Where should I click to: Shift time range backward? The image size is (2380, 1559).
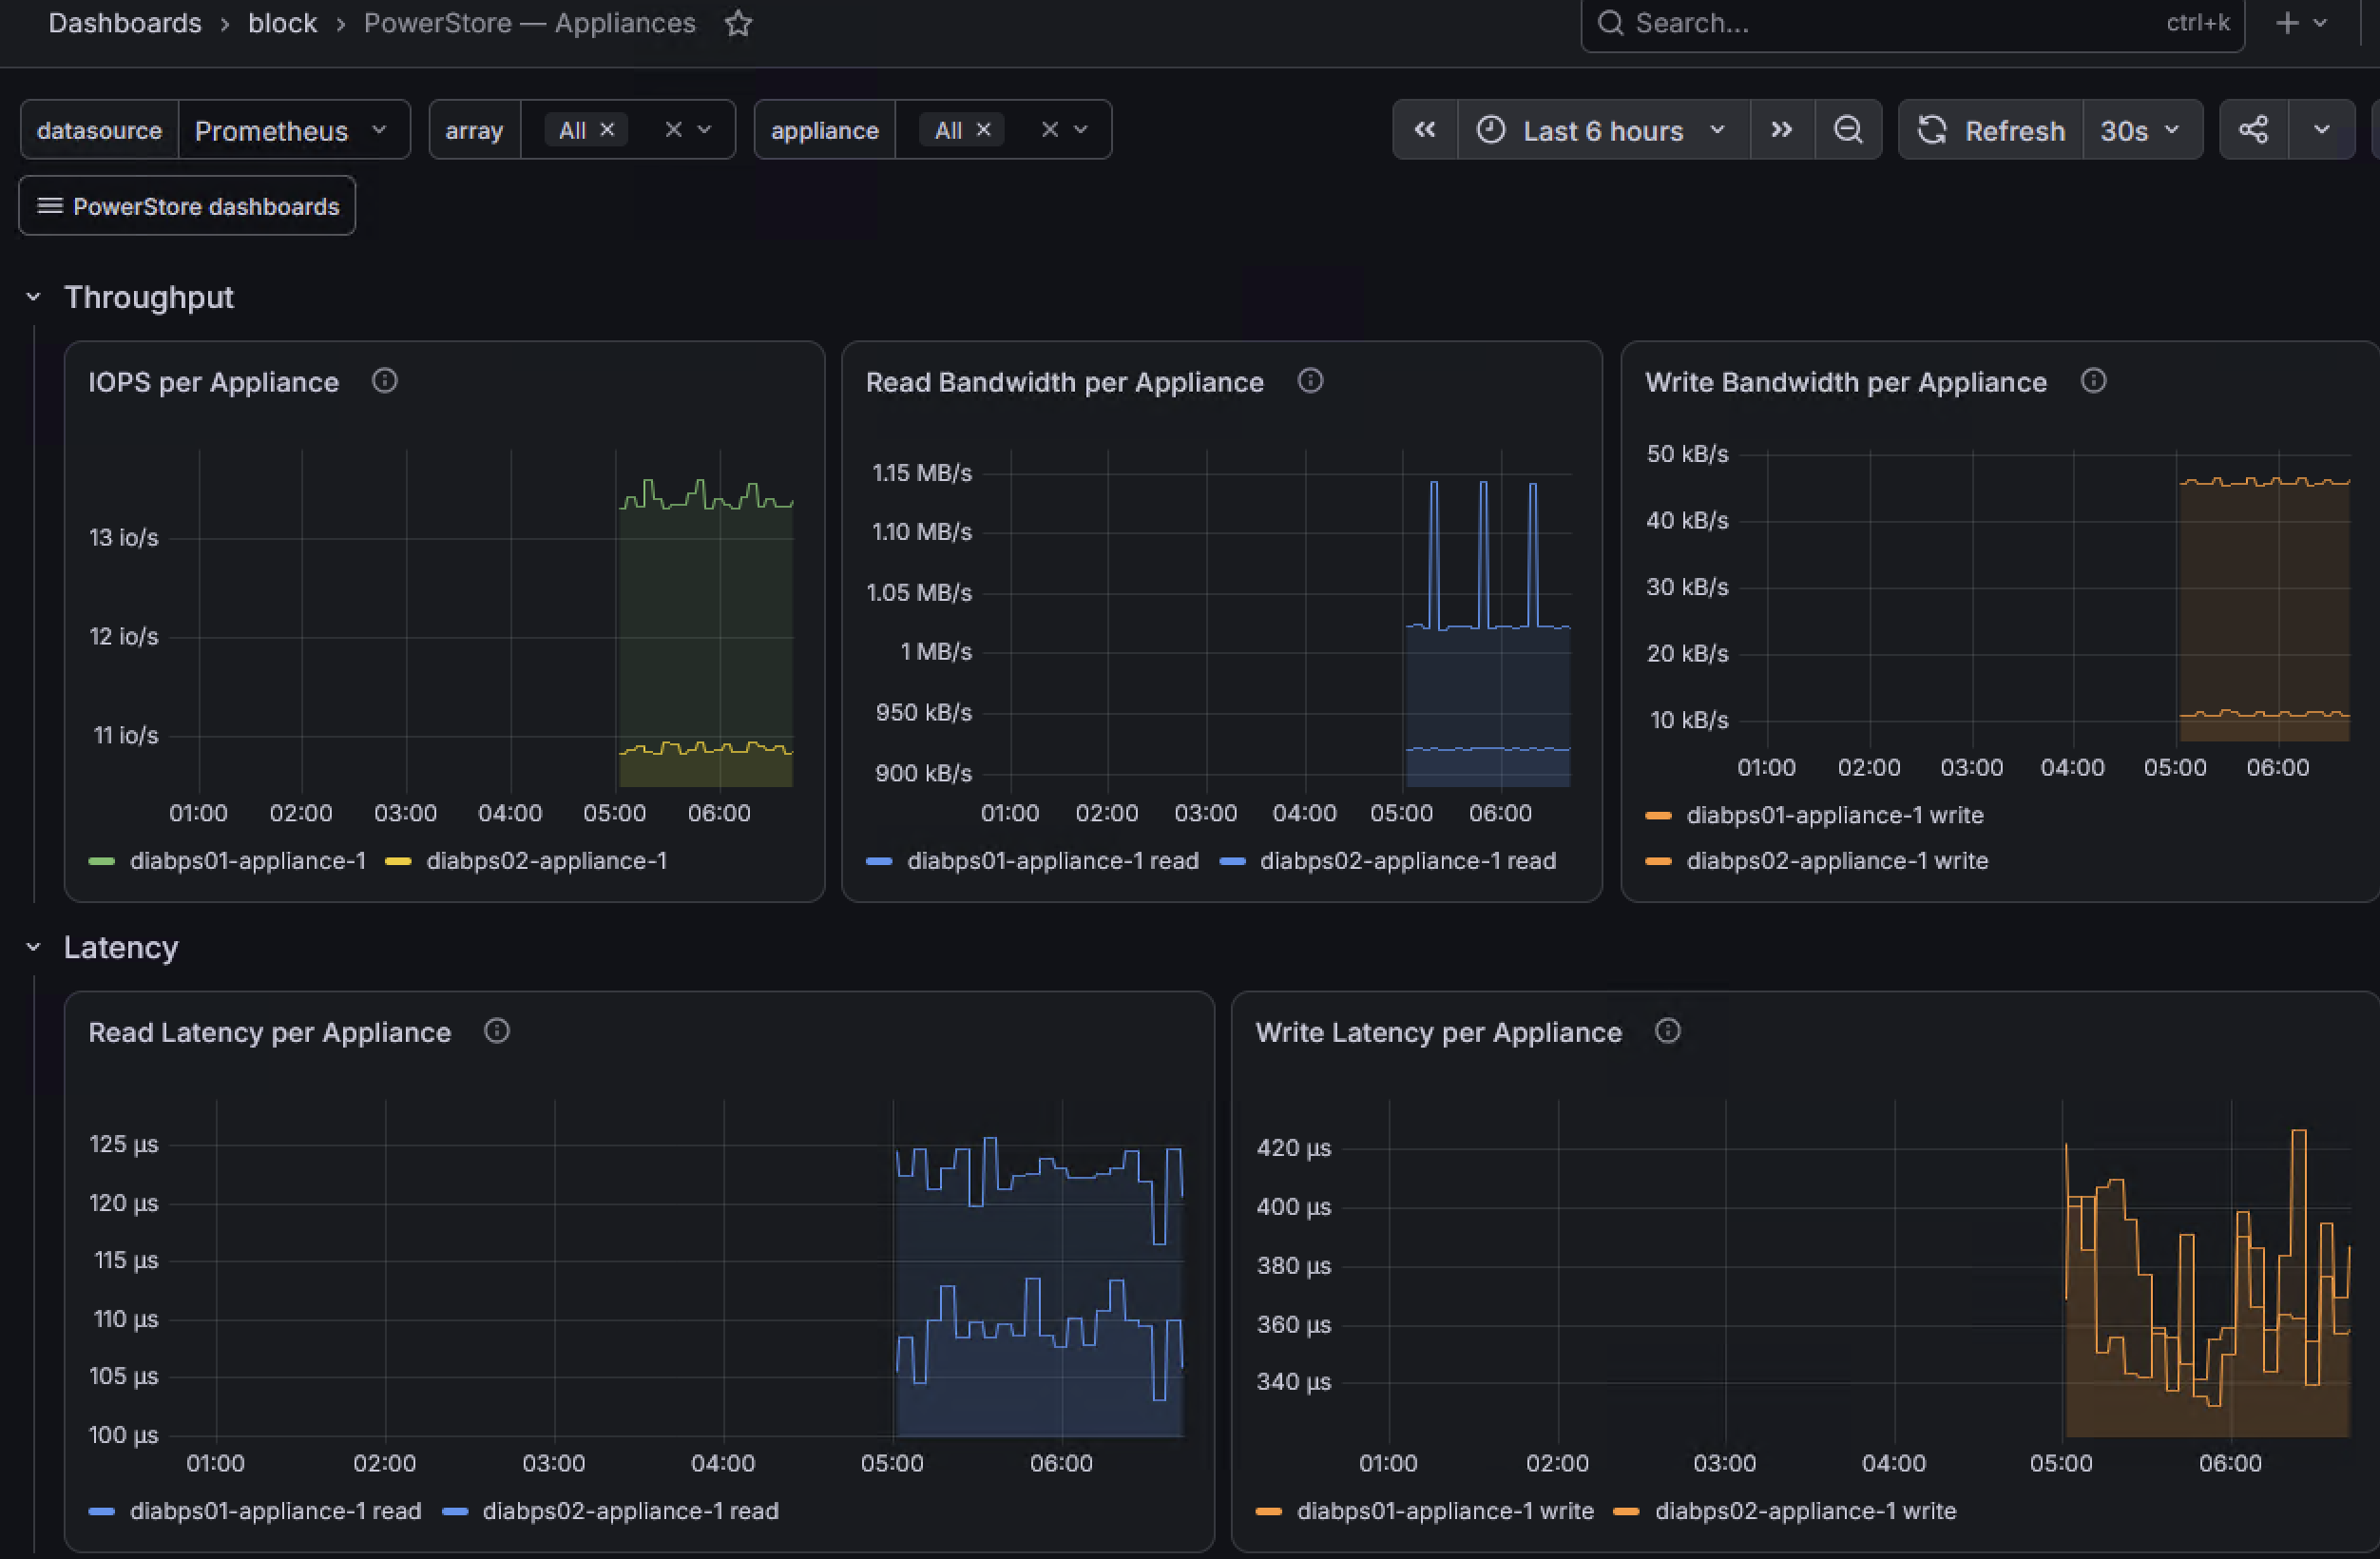[x=1425, y=130]
